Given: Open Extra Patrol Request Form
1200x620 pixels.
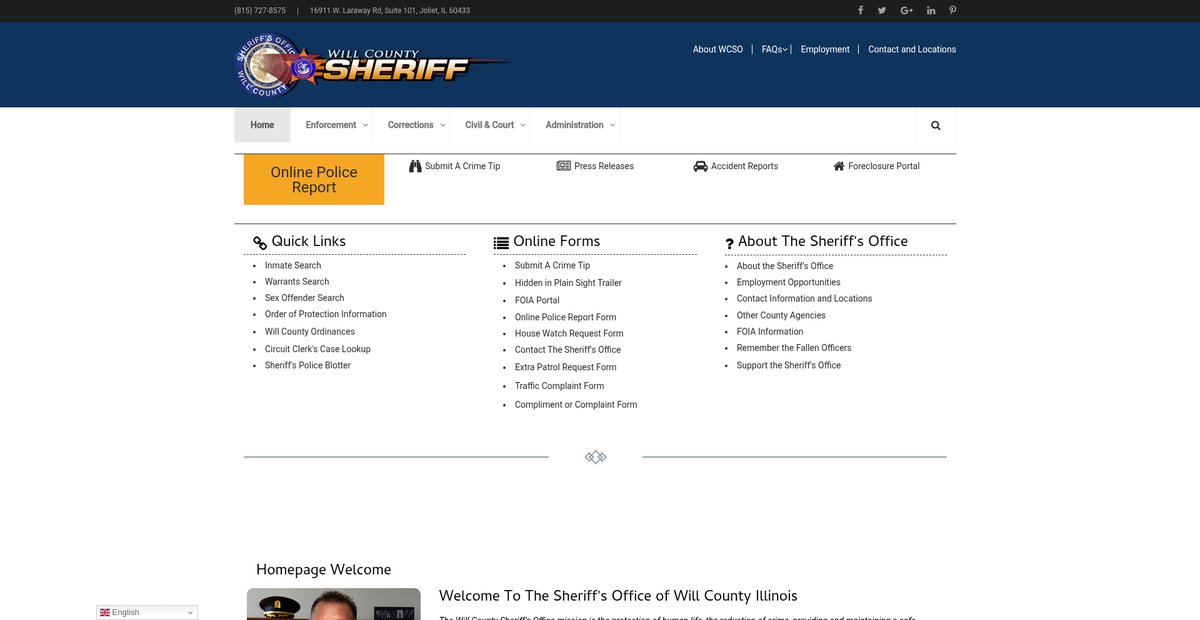Looking at the screenshot, I should coord(566,367).
